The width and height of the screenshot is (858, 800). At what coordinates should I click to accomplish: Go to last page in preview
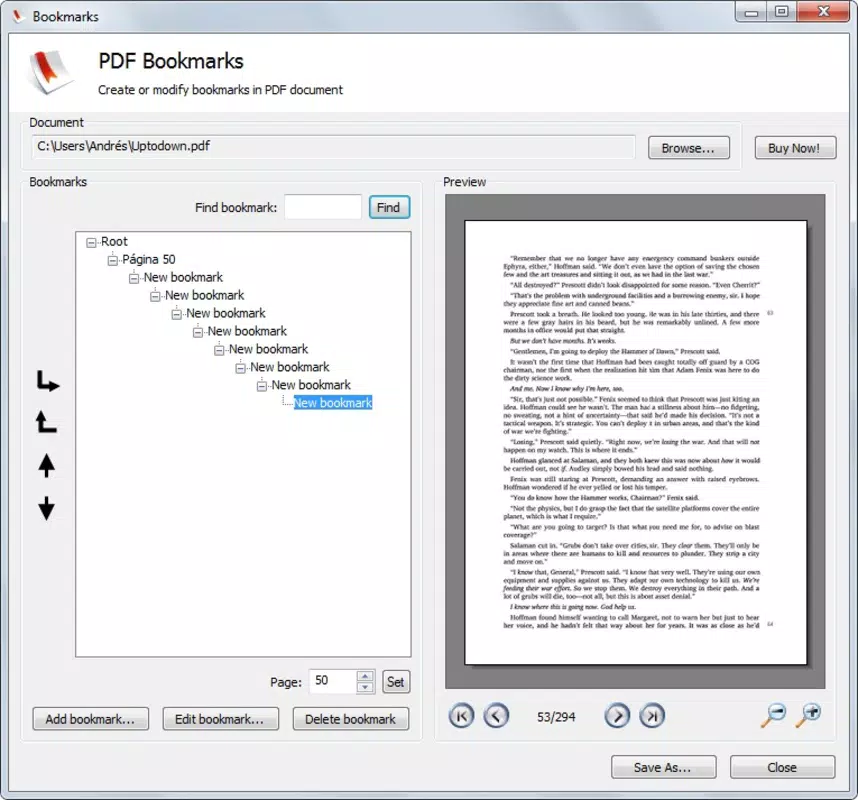[652, 716]
